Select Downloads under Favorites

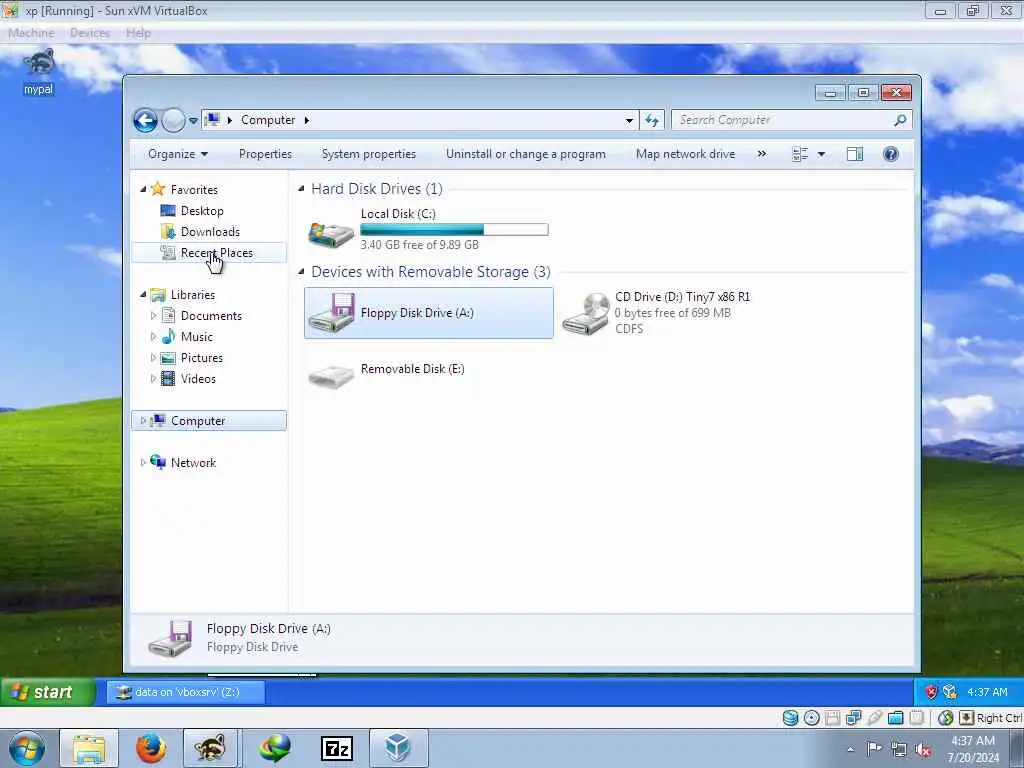(210, 232)
